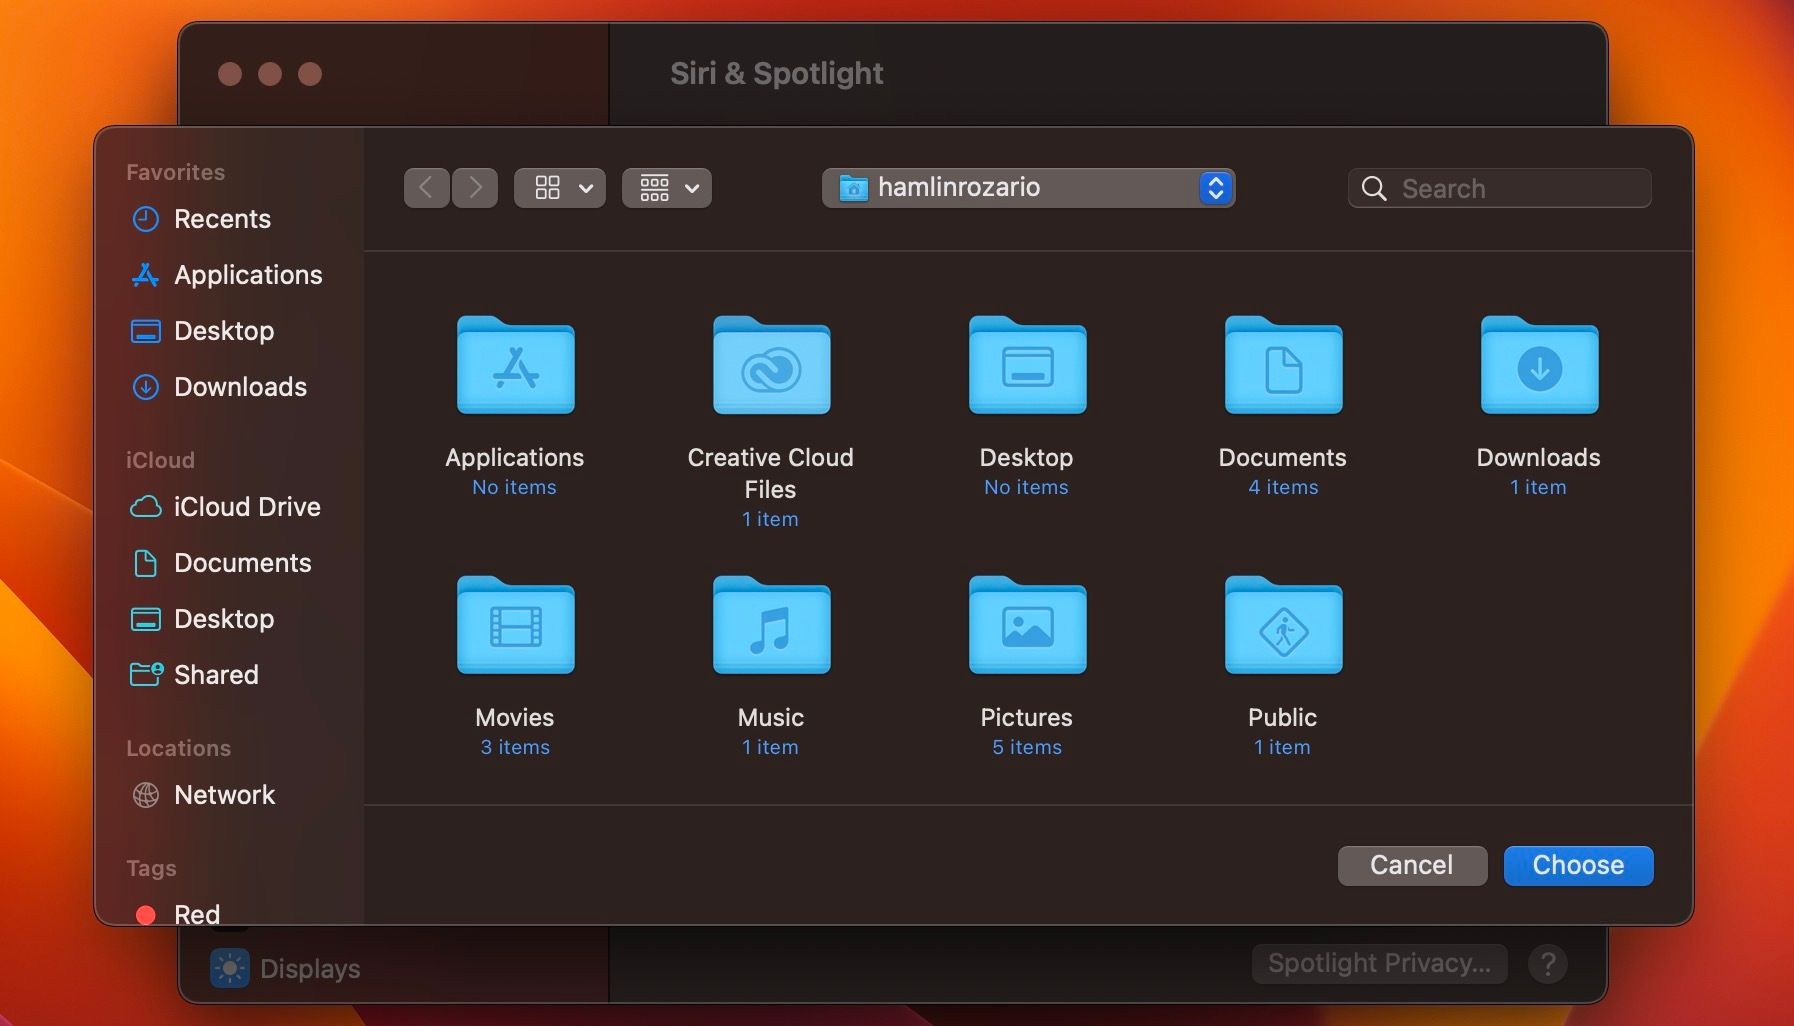Open the grouping options dropdown
The image size is (1794, 1026).
(667, 188)
